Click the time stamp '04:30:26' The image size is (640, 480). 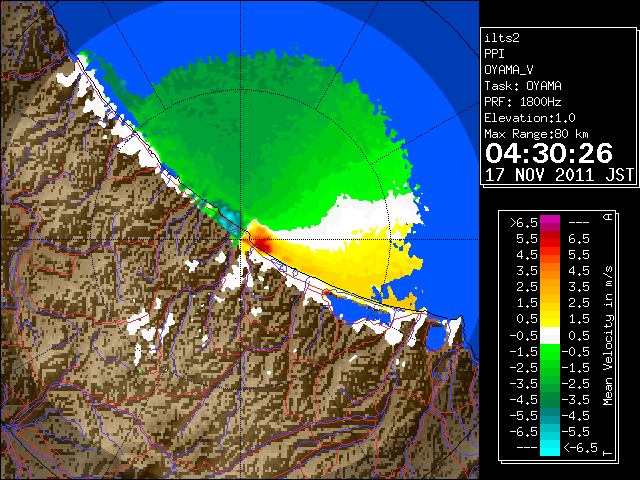click(x=549, y=153)
